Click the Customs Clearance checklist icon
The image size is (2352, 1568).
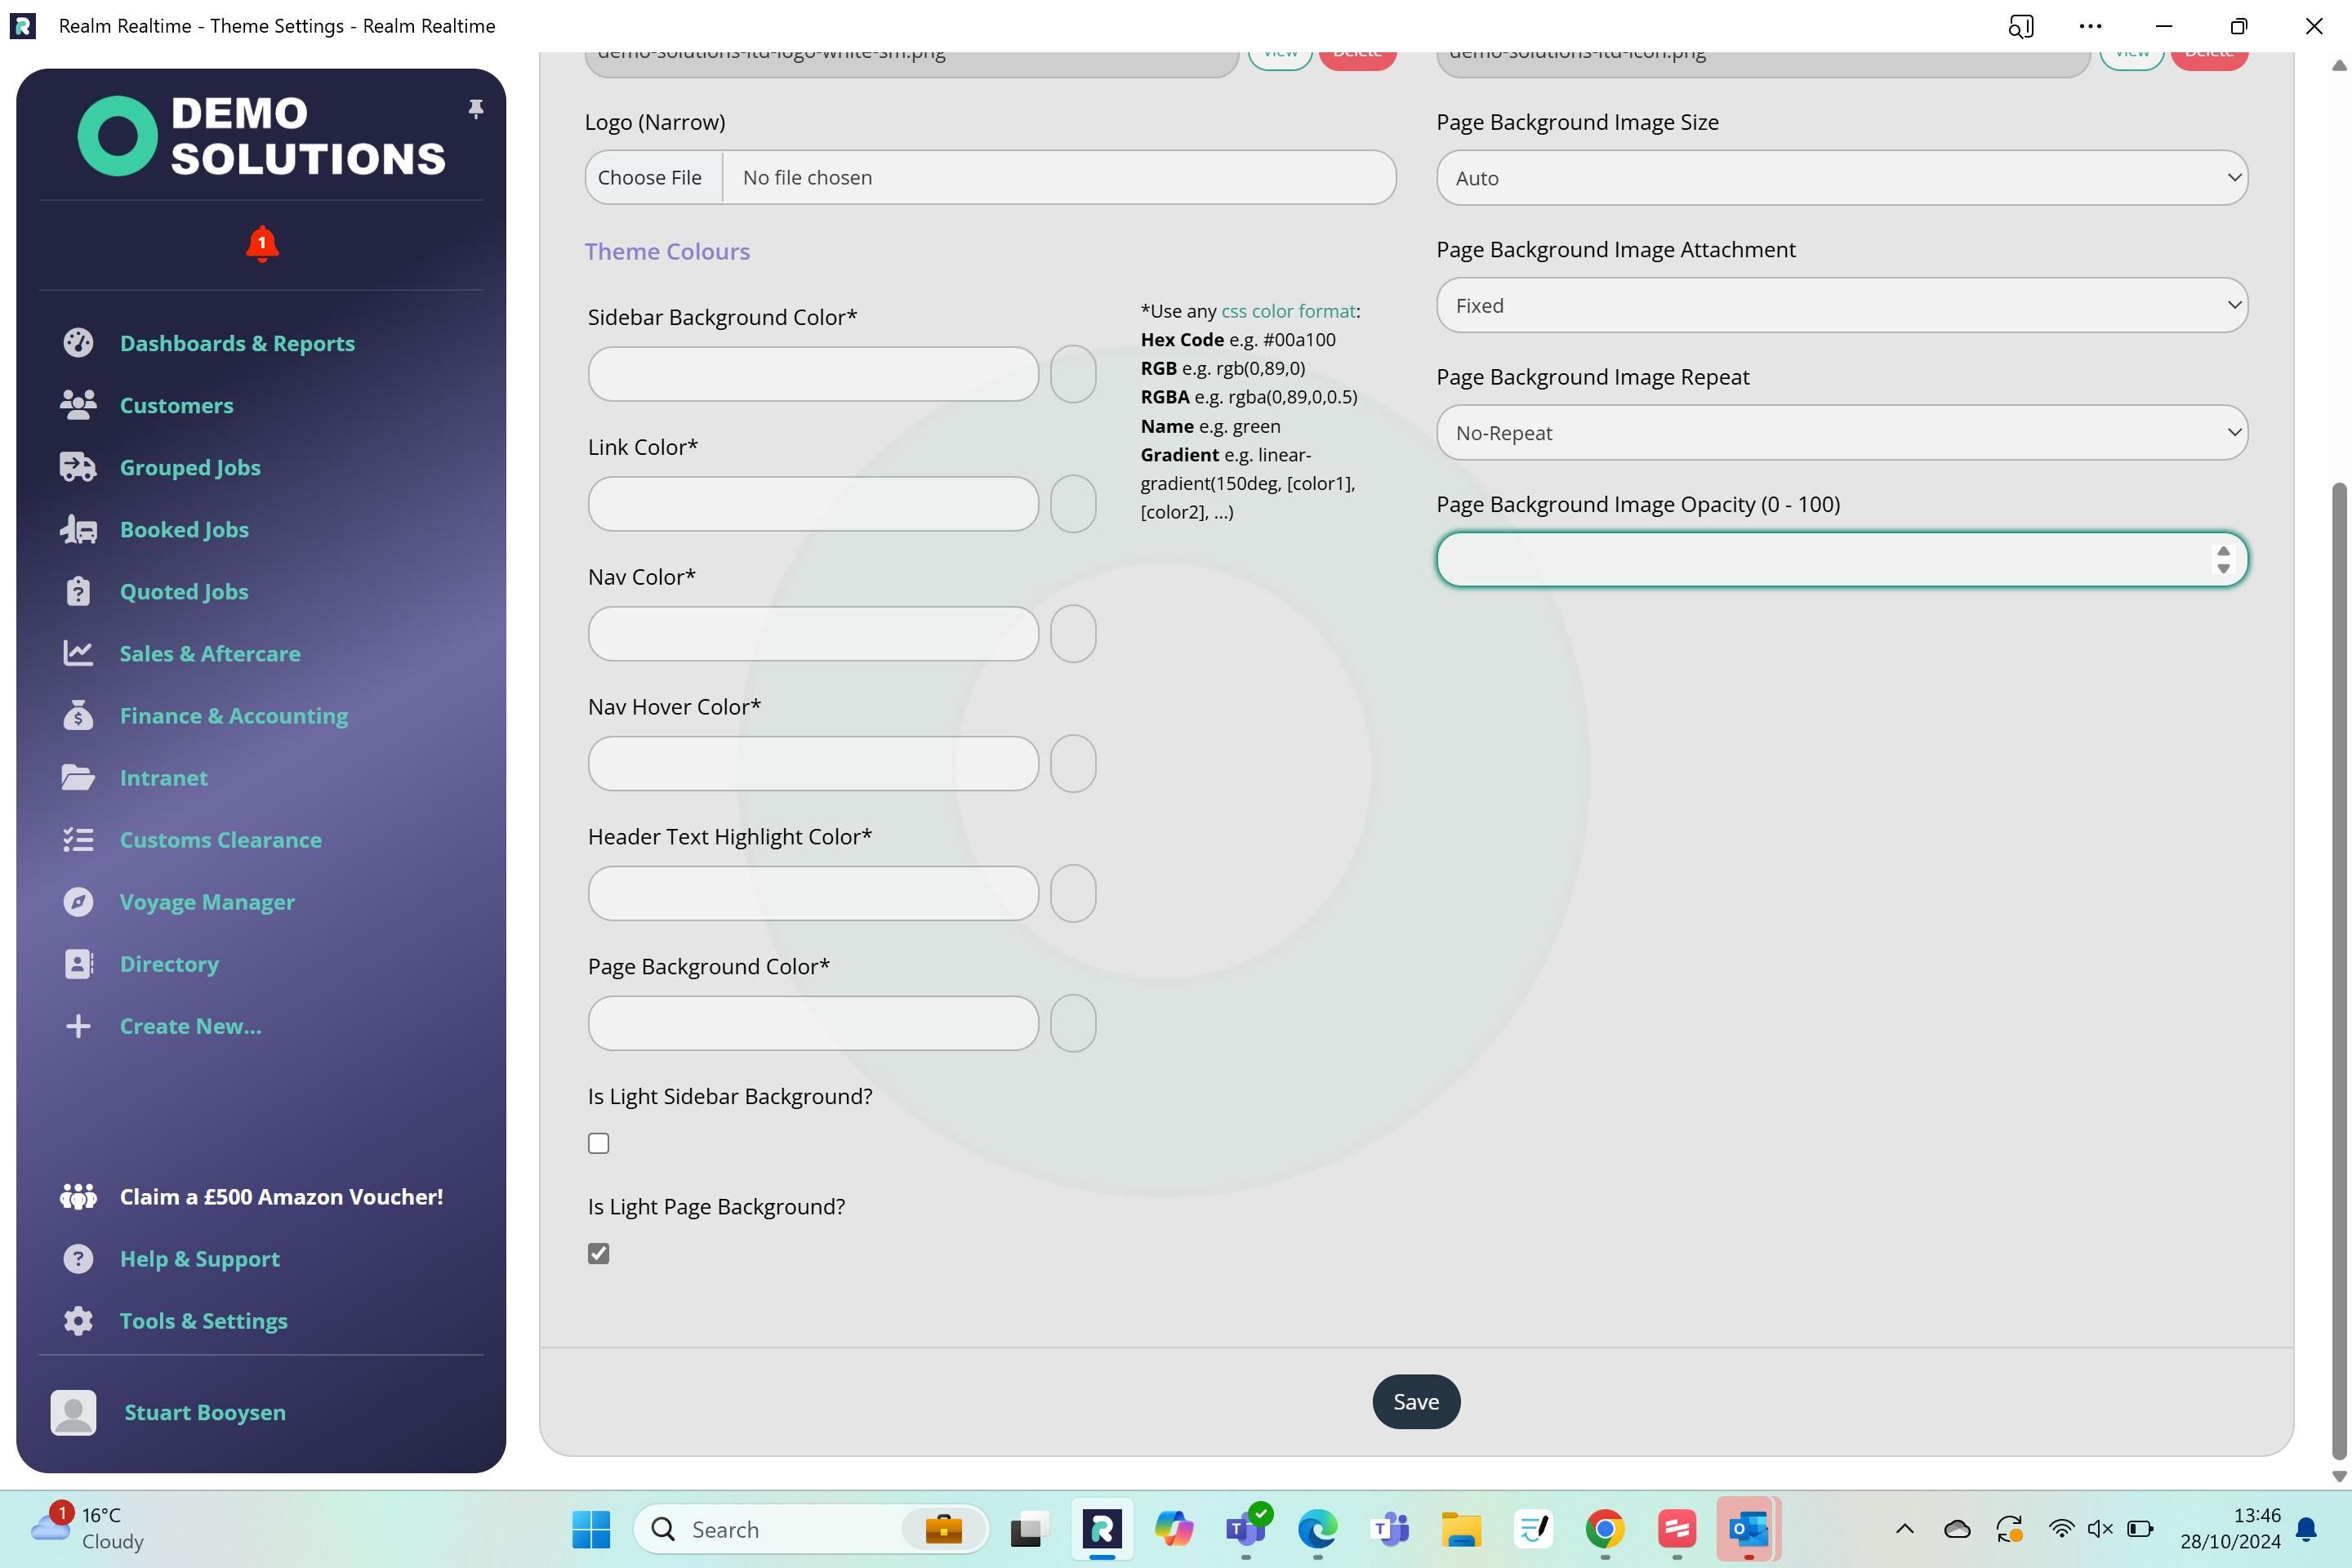(x=78, y=839)
